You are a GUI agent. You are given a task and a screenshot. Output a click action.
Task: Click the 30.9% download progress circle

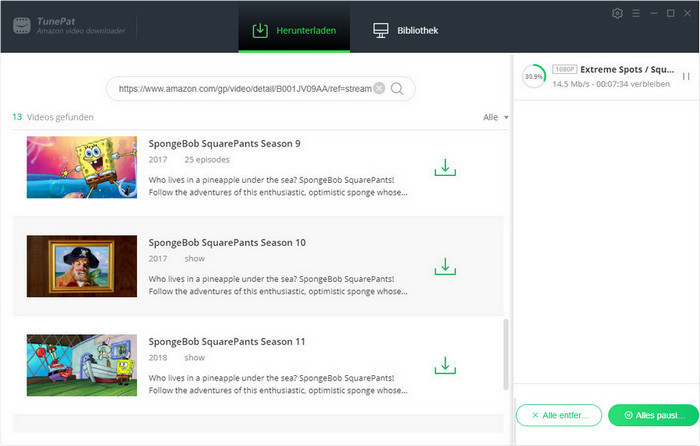coord(534,76)
